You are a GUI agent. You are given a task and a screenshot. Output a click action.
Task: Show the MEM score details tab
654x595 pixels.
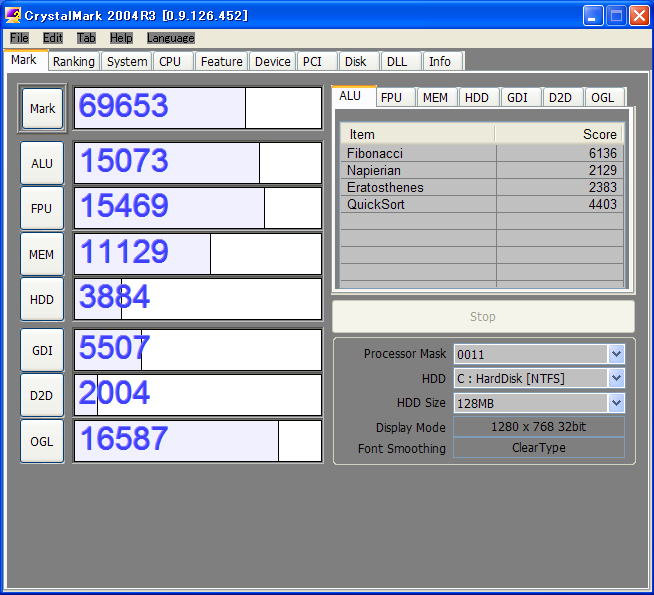point(435,97)
